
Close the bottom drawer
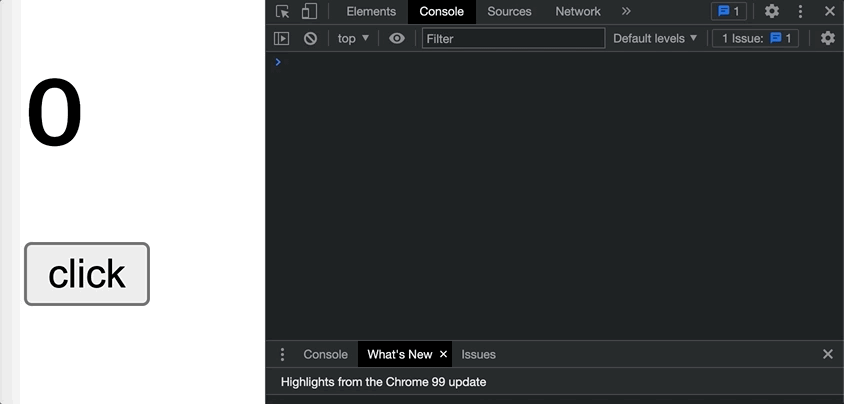[828, 354]
